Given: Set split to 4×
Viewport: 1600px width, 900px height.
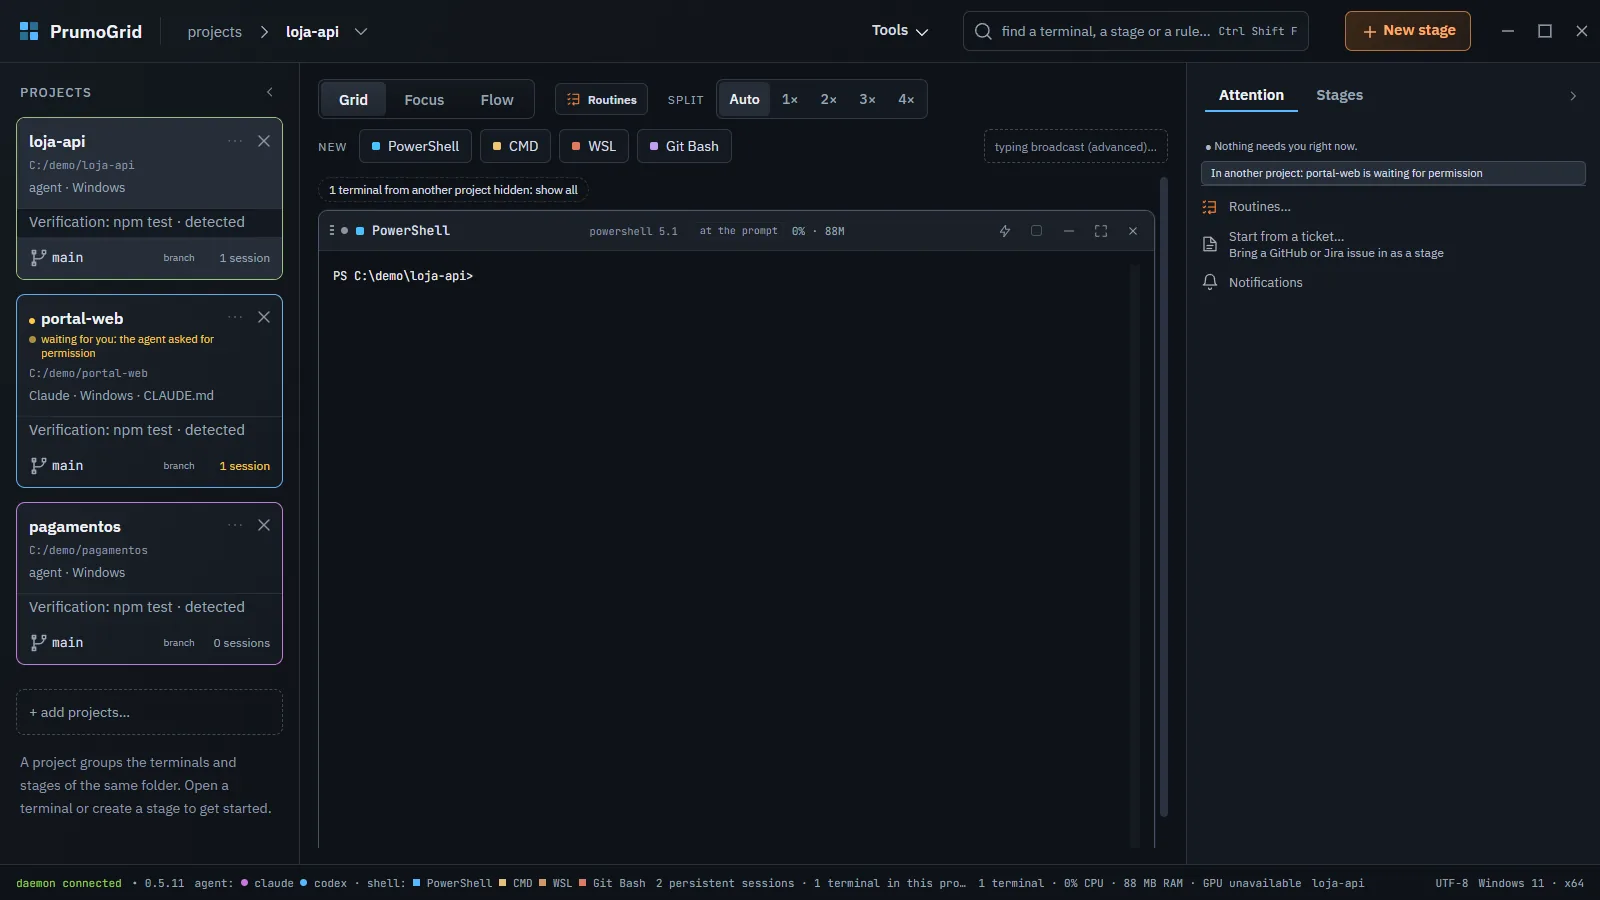Looking at the screenshot, I should coord(906,99).
